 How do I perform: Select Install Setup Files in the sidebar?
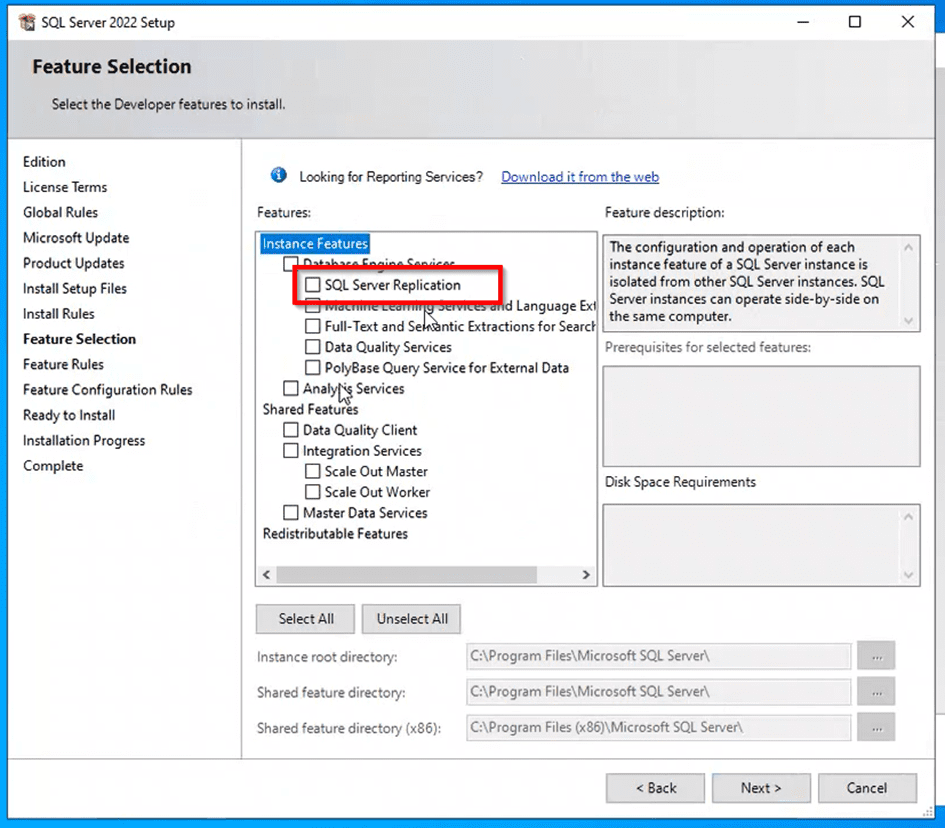click(75, 288)
